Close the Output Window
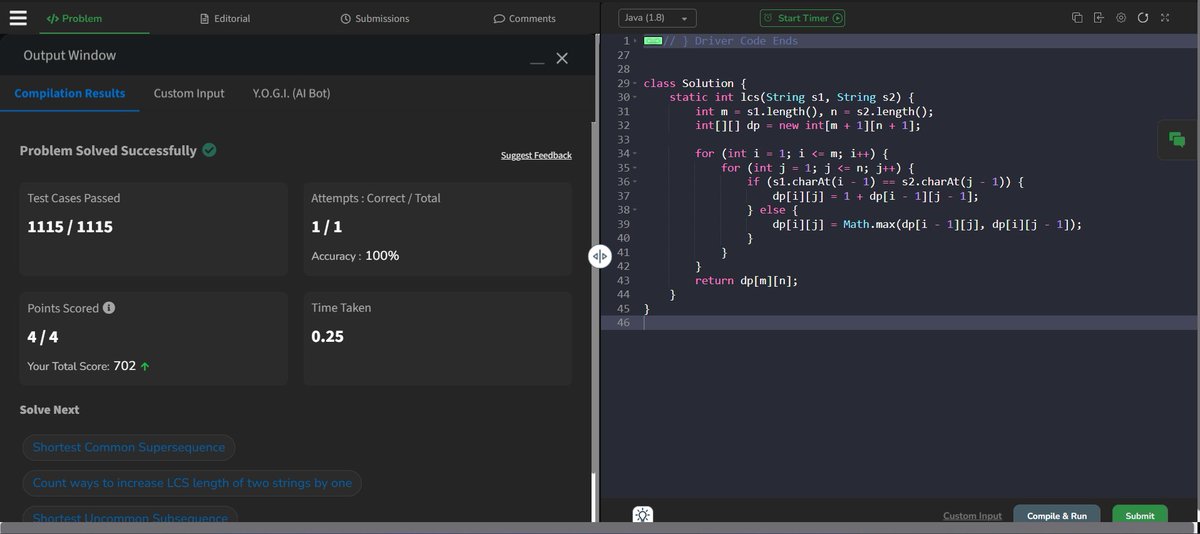The width and height of the screenshot is (1200, 534). pos(562,59)
